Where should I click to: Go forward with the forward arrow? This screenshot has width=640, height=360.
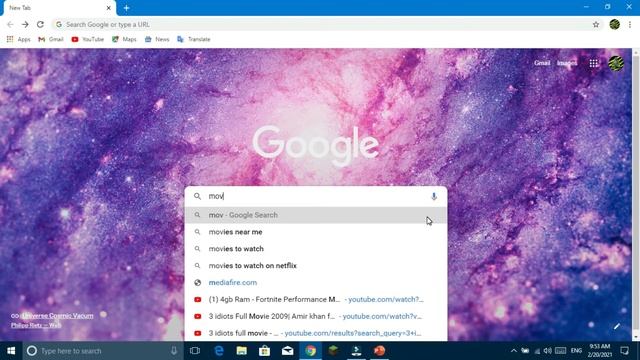(x=25, y=24)
